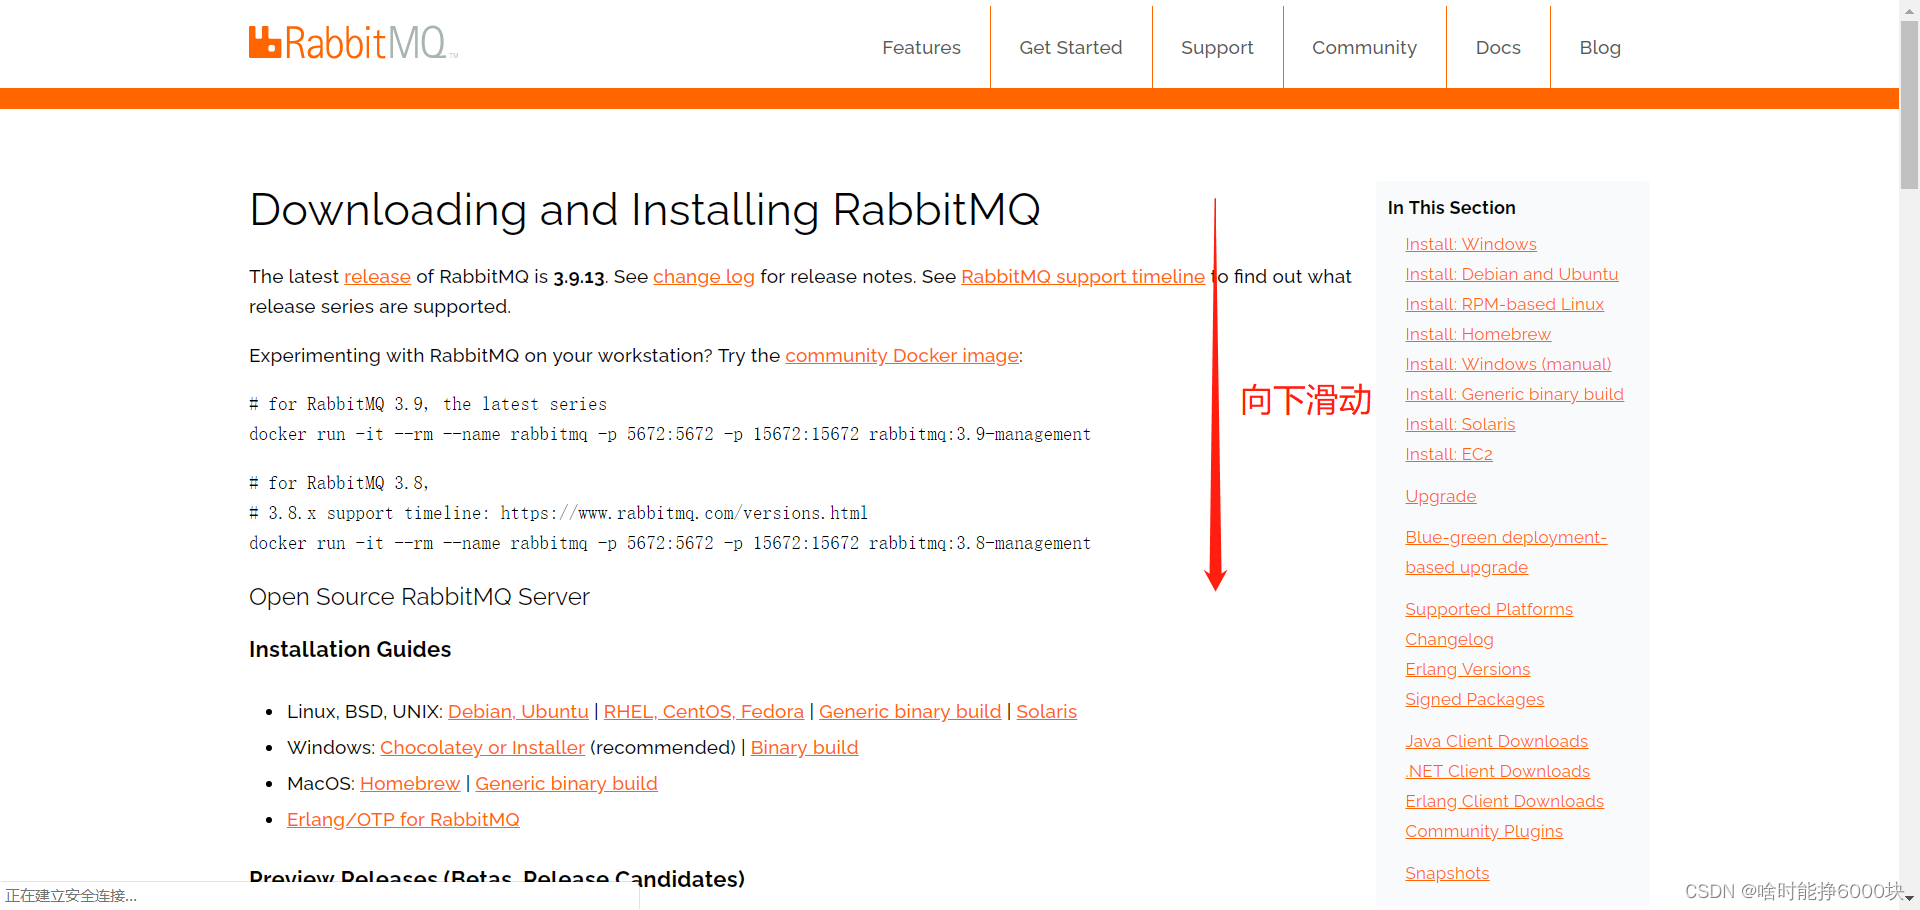The width and height of the screenshot is (1920, 910).
Task: Open Chocolatey or Installer link
Action: tap(482, 747)
